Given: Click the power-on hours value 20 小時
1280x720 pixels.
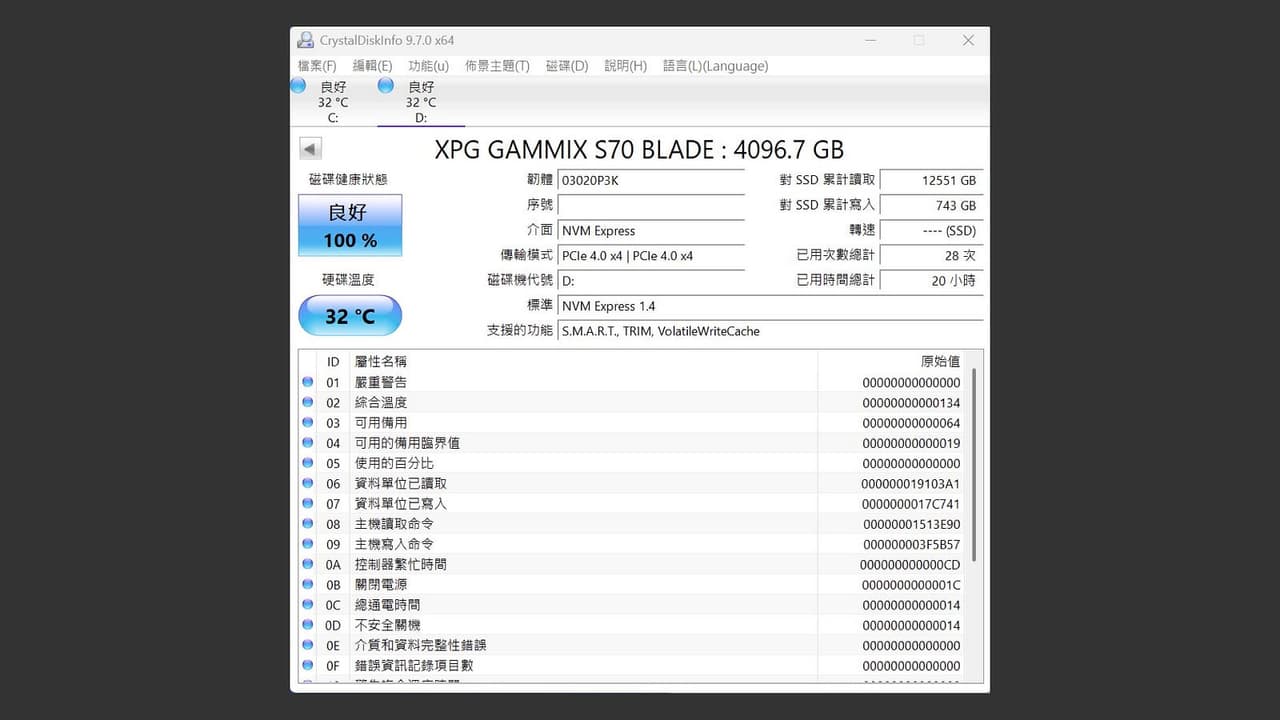Looking at the screenshot, I should click(932, 281).
